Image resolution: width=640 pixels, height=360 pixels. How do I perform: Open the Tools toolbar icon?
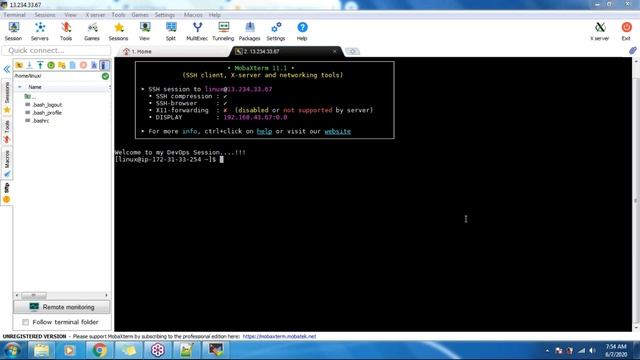tap(66, 31)
